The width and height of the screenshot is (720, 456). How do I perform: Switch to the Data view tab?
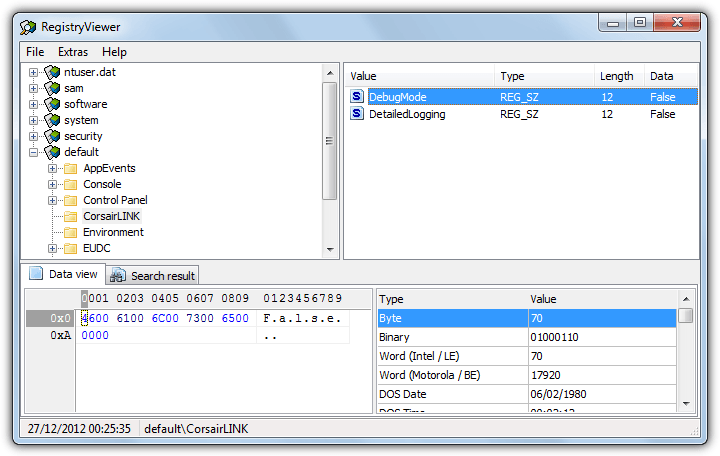(x=64, y=274)
